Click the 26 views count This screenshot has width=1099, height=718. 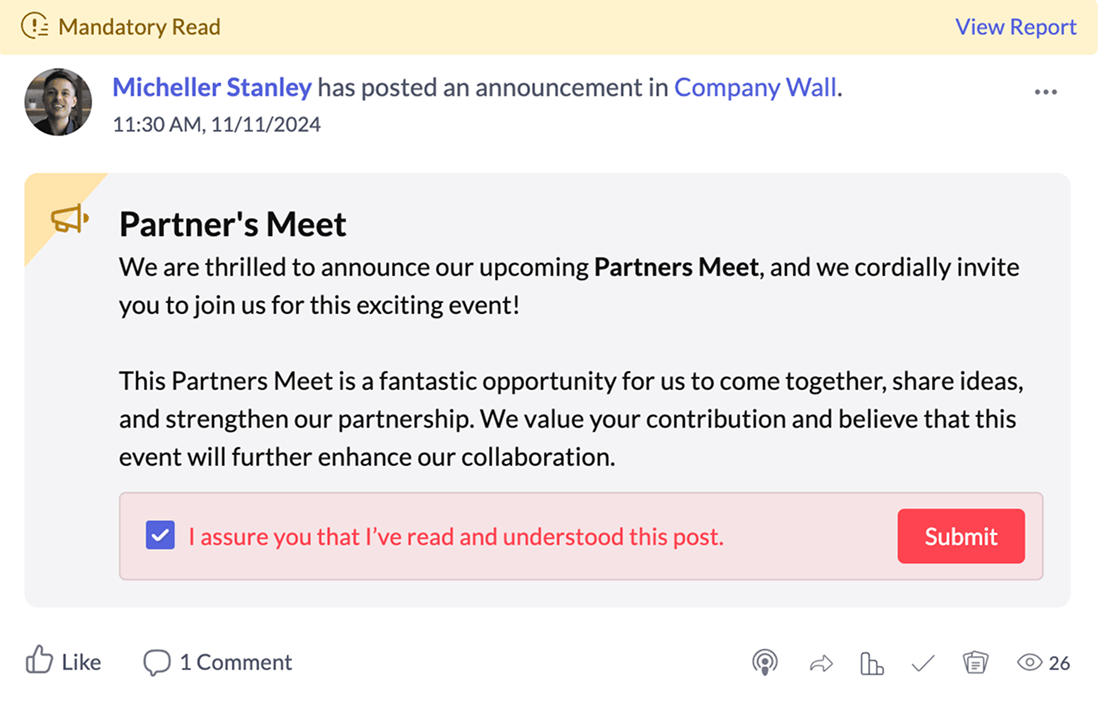(x=1060, y=663)
